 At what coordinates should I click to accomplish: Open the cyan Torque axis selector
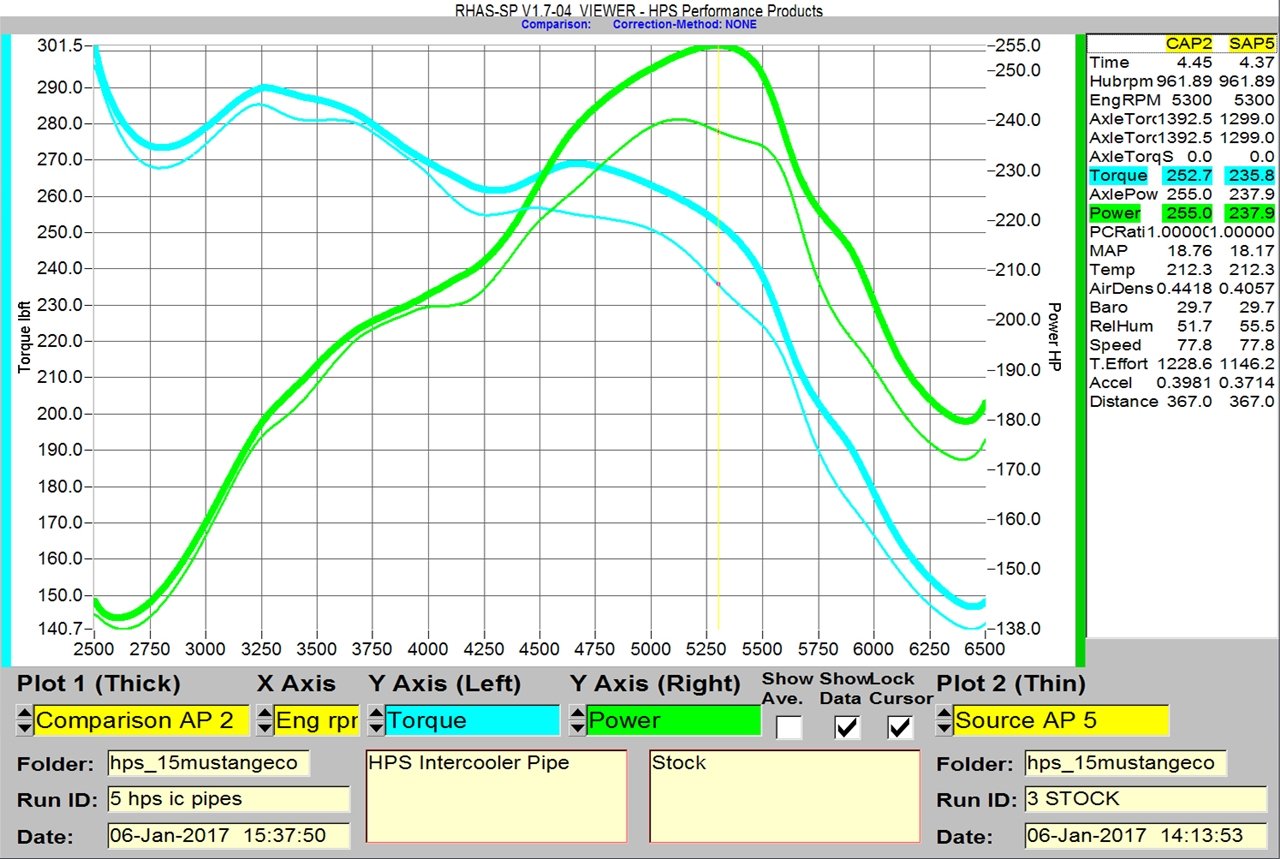pyautogui.click(x=473, y=720)
